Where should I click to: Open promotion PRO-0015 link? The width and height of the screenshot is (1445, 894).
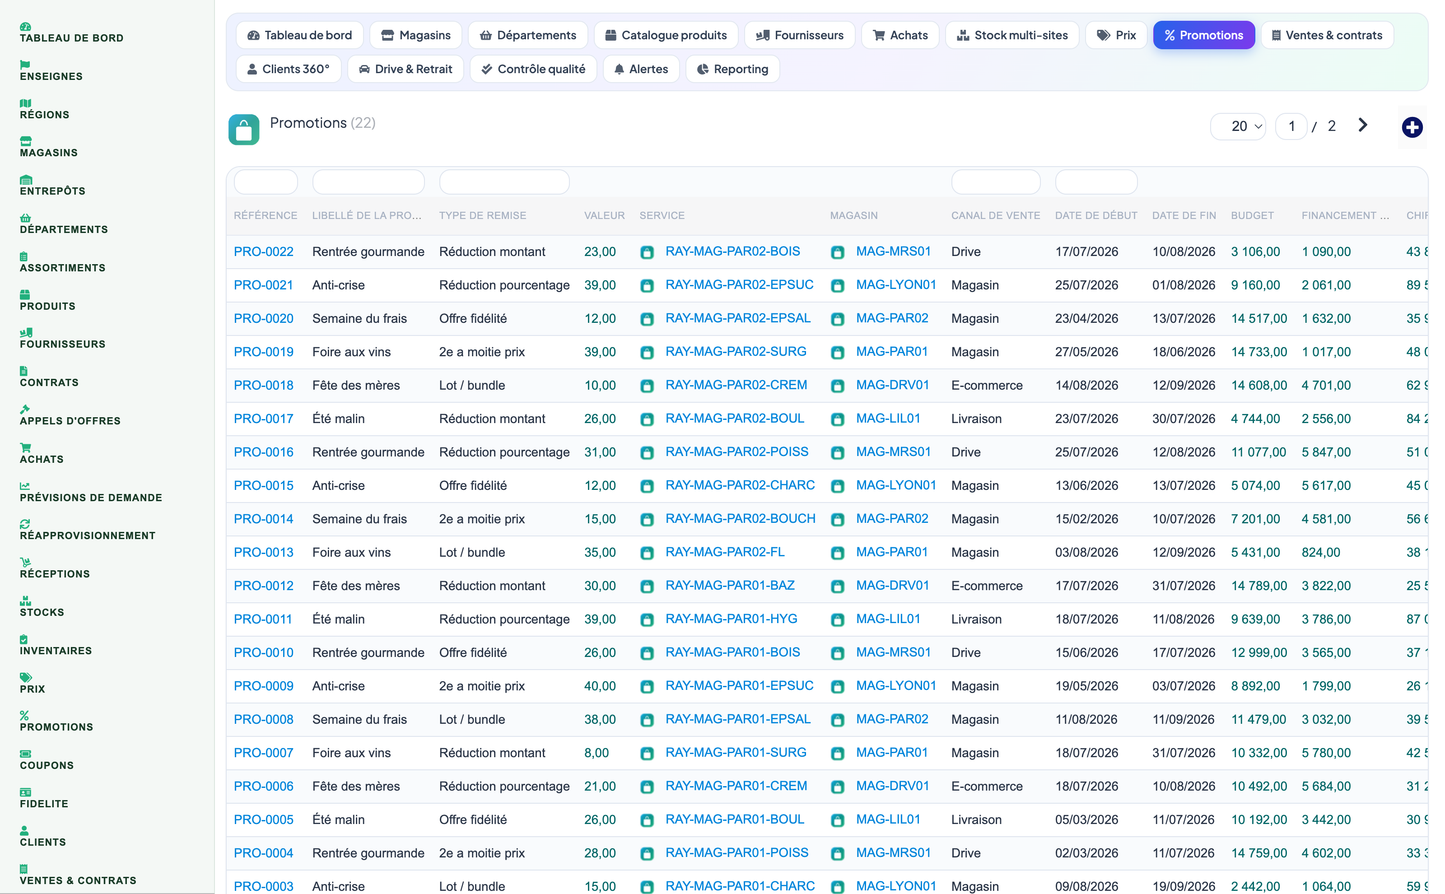pyautogui.click(x=264, y=486)
